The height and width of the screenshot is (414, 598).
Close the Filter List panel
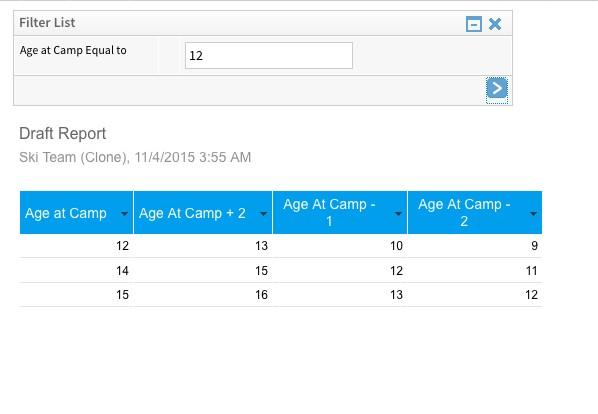coord(495,24)
